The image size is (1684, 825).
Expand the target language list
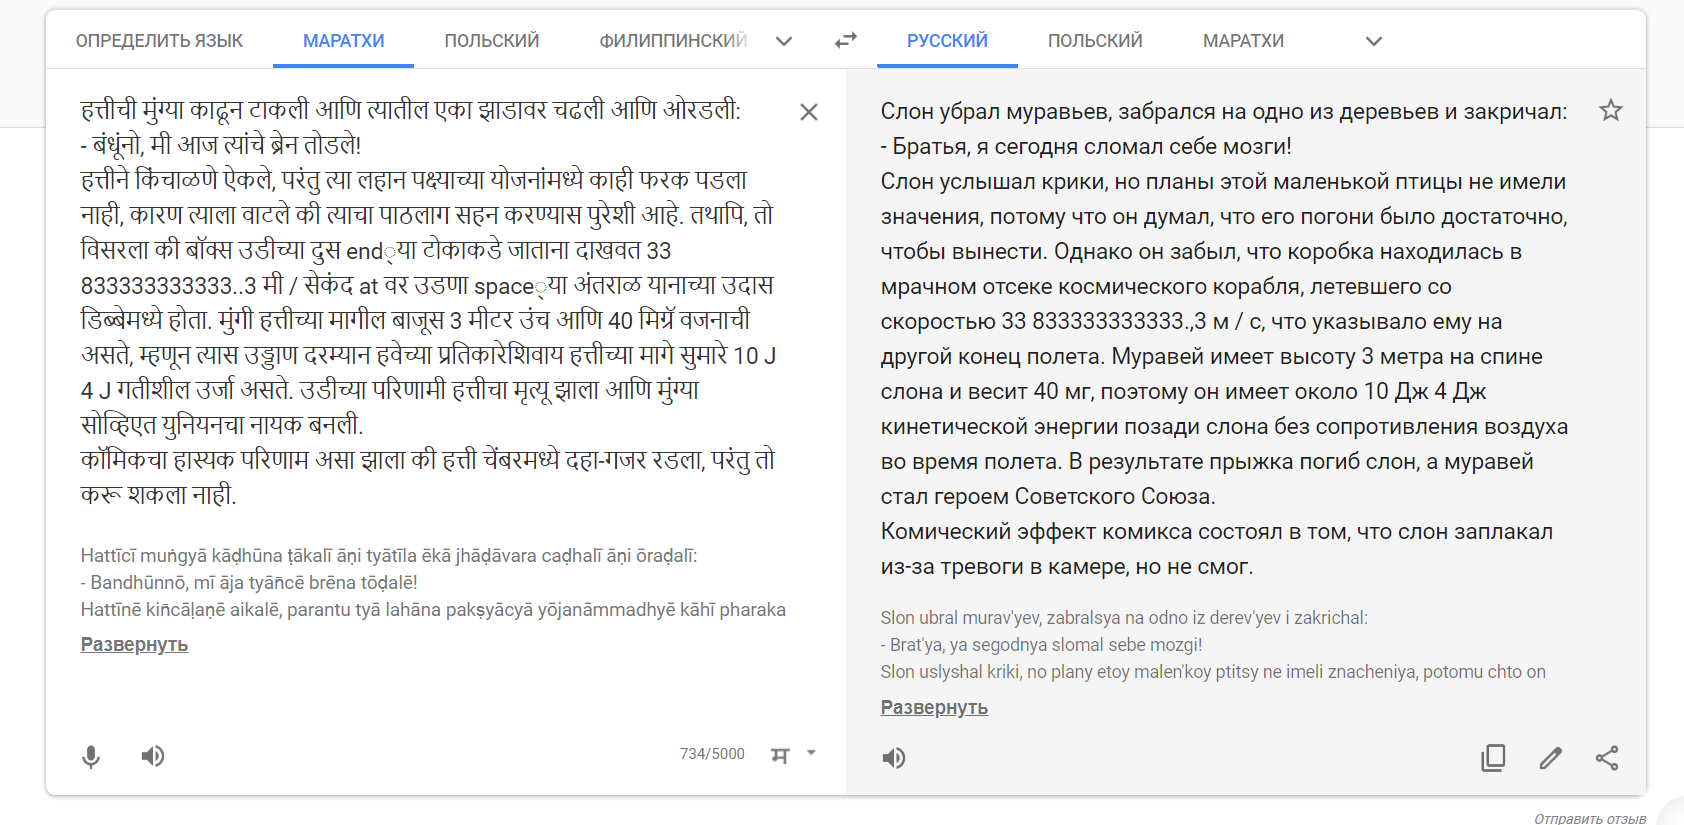click(x=1374, y=41)
